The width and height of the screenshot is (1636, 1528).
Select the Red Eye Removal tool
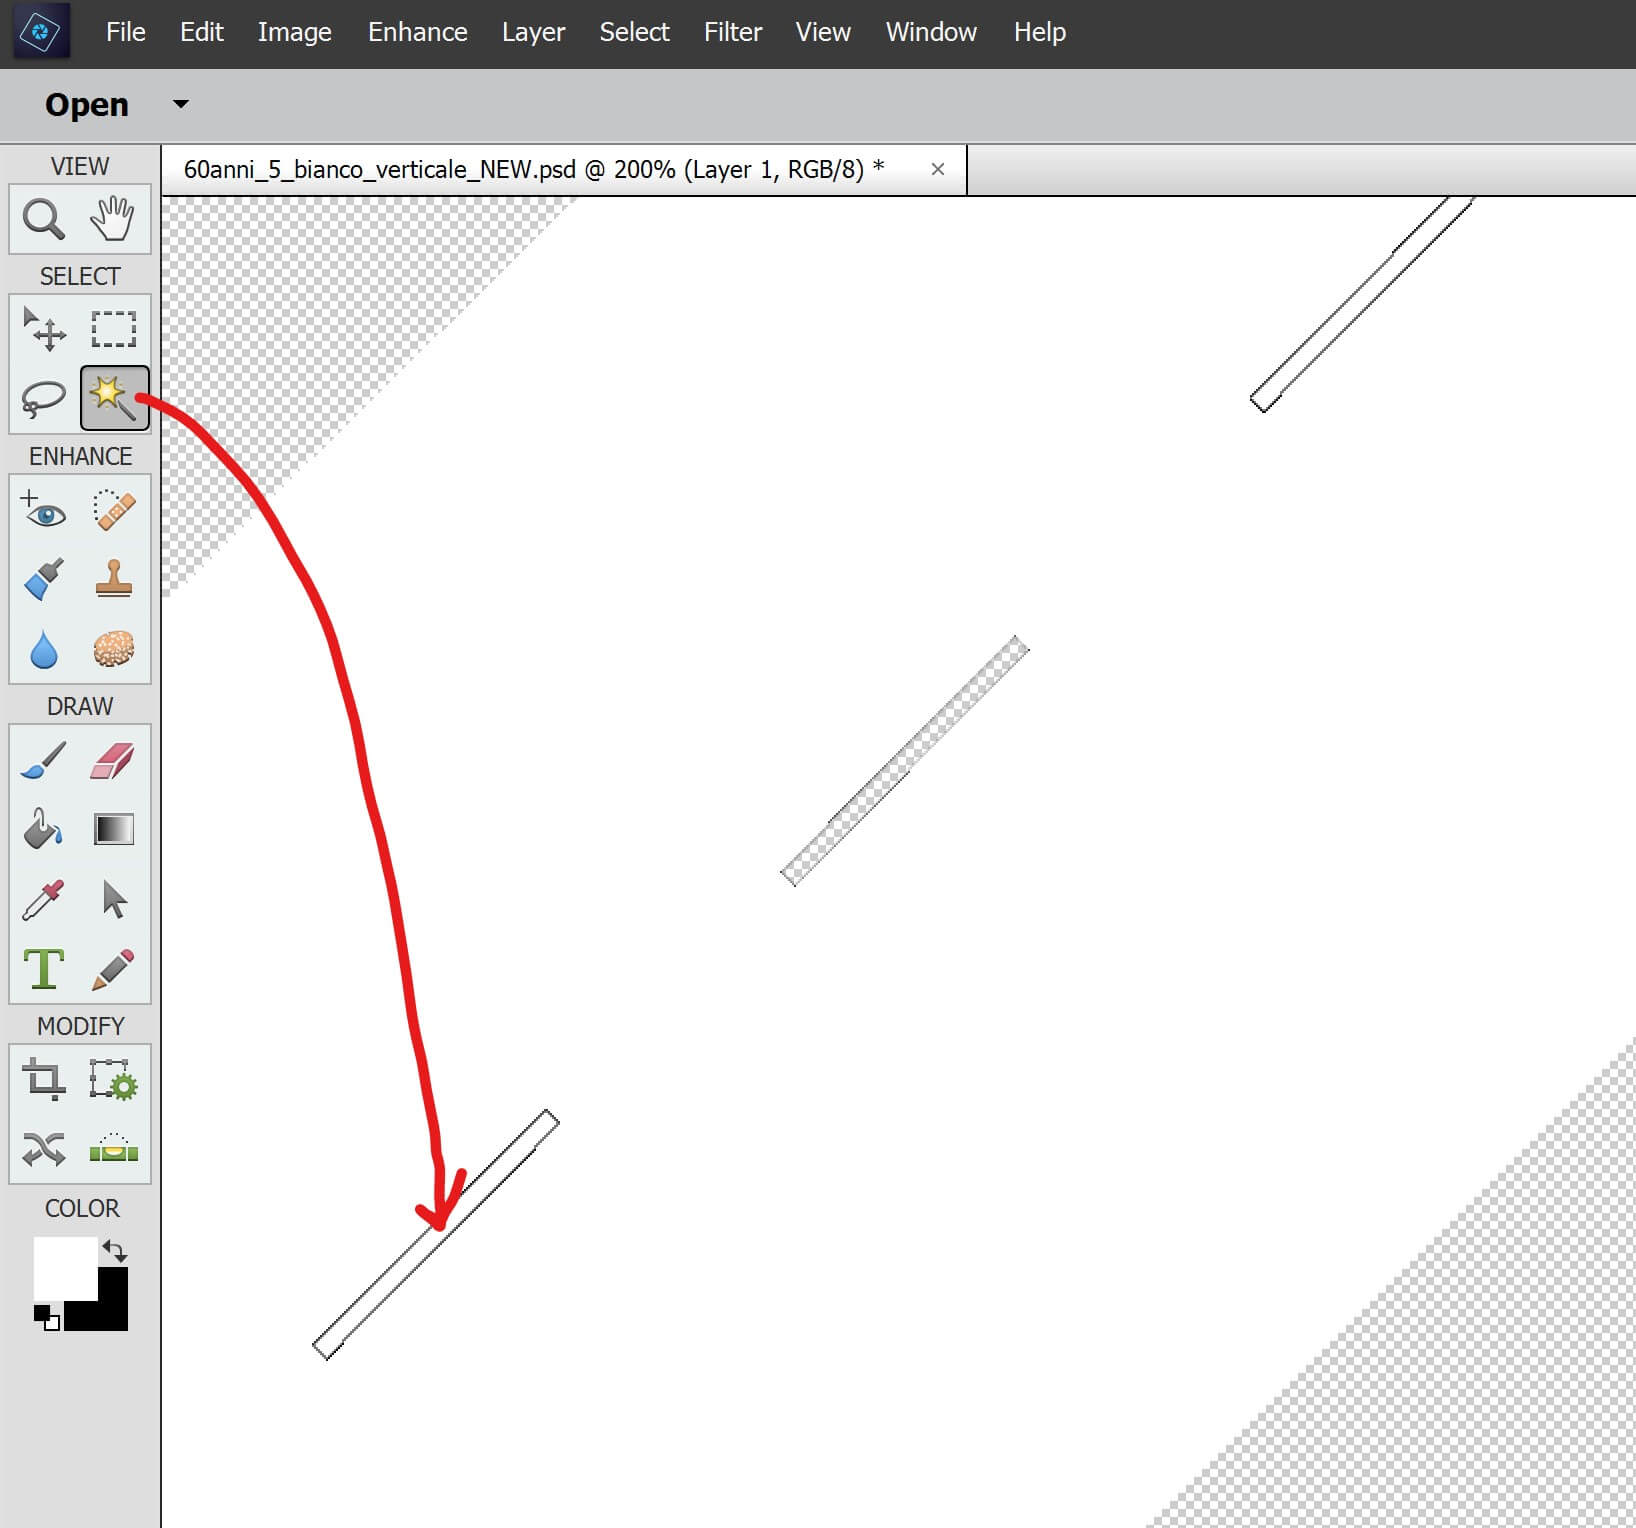[44, 510]
